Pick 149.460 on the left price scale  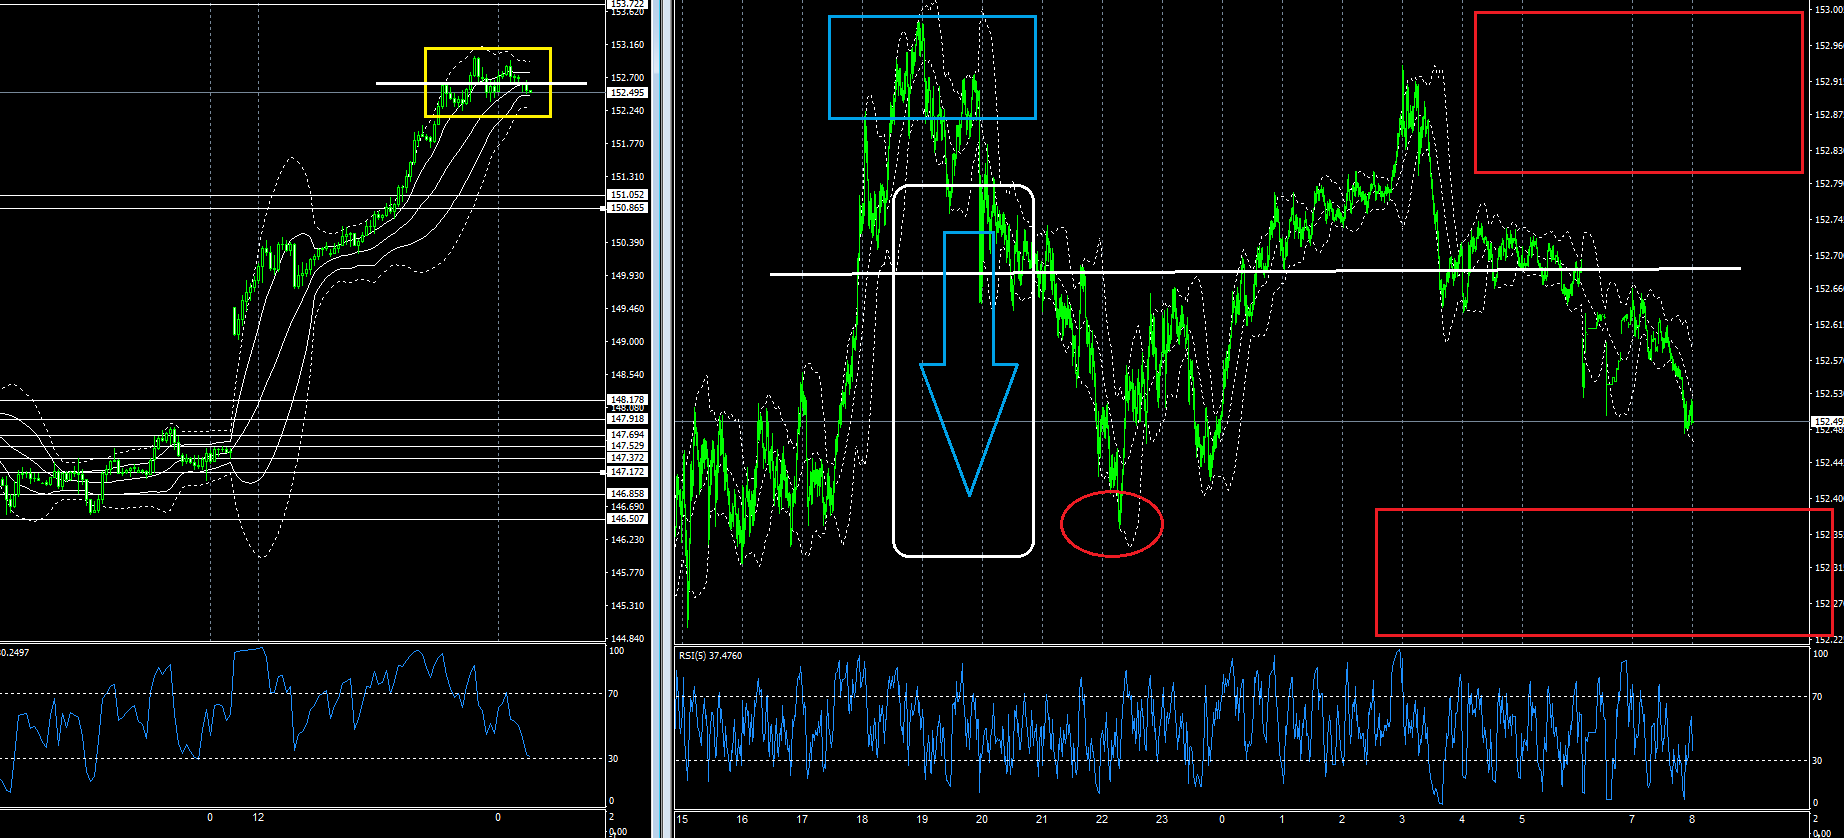628,309
